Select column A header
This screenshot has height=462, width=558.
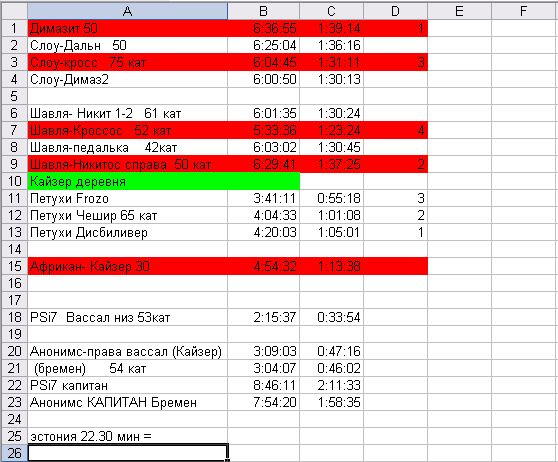127,11
